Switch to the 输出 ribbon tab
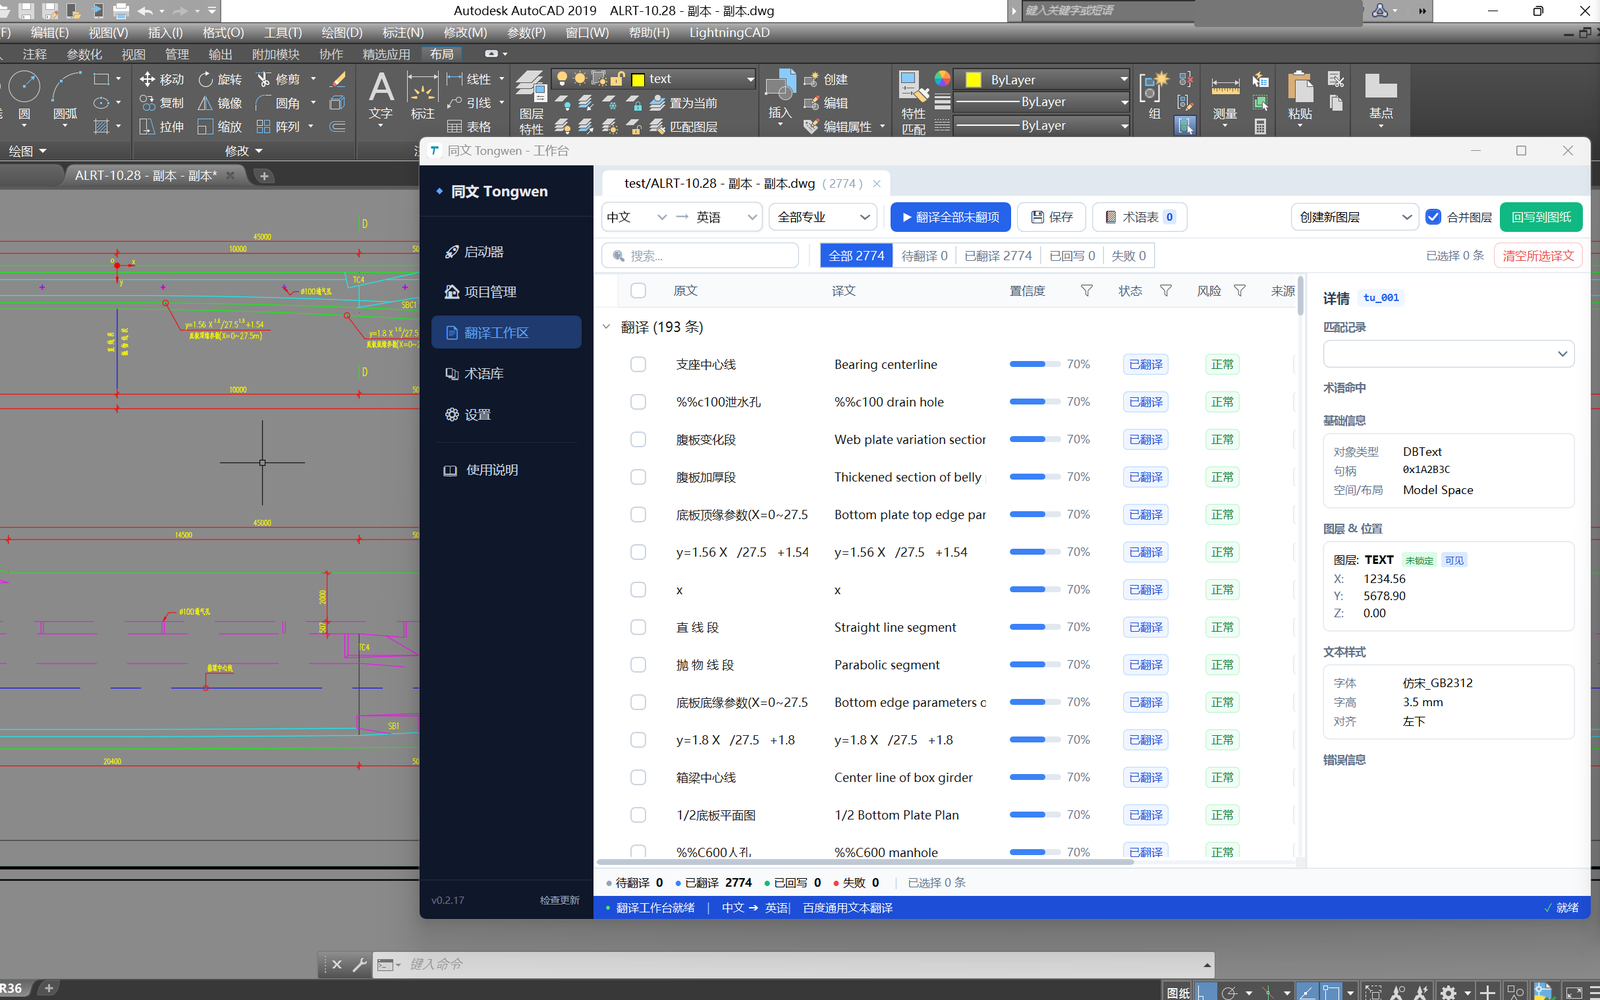Viewport: 1600px width, 1000px height. pyautogui.click(x=220, y=54)
